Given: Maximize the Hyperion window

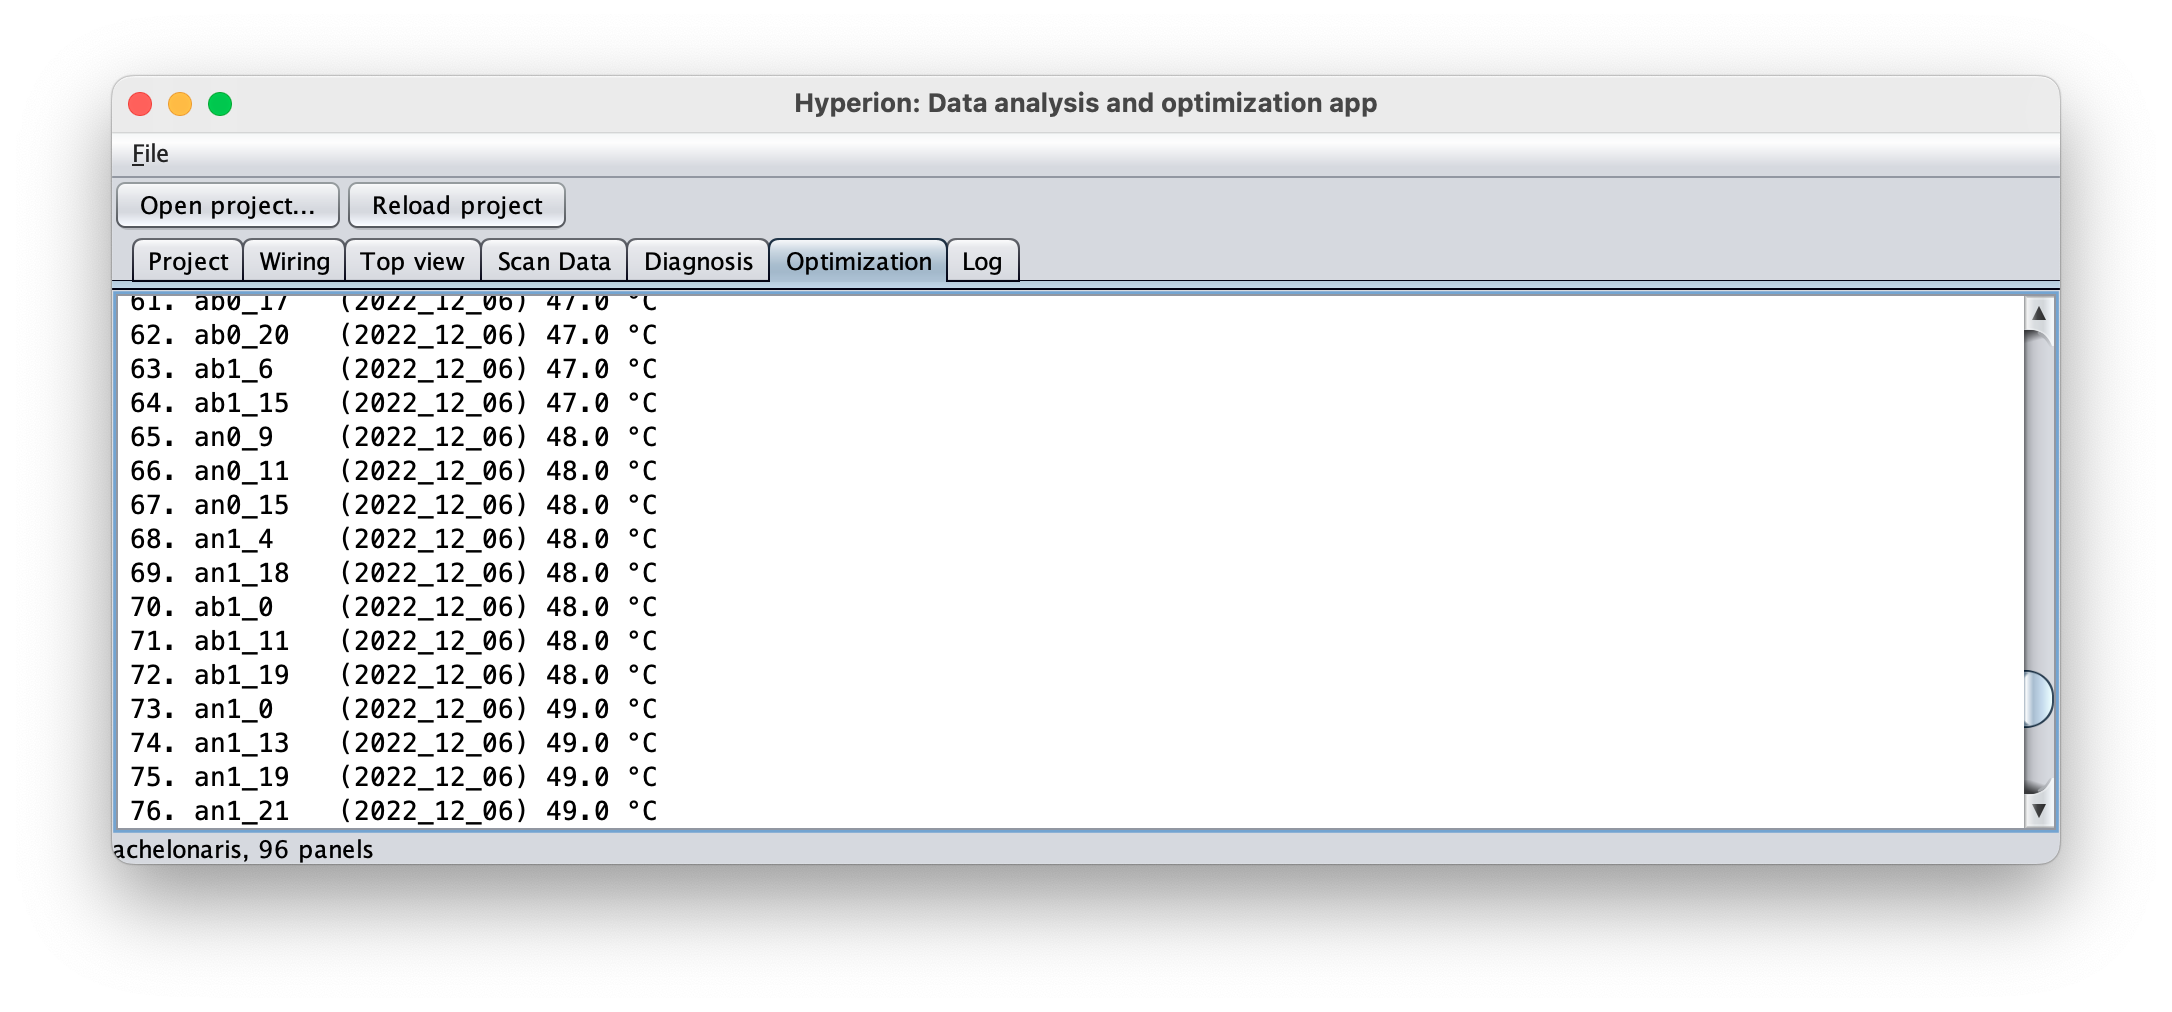Looking at the screenshot, I should pos(220,104).
